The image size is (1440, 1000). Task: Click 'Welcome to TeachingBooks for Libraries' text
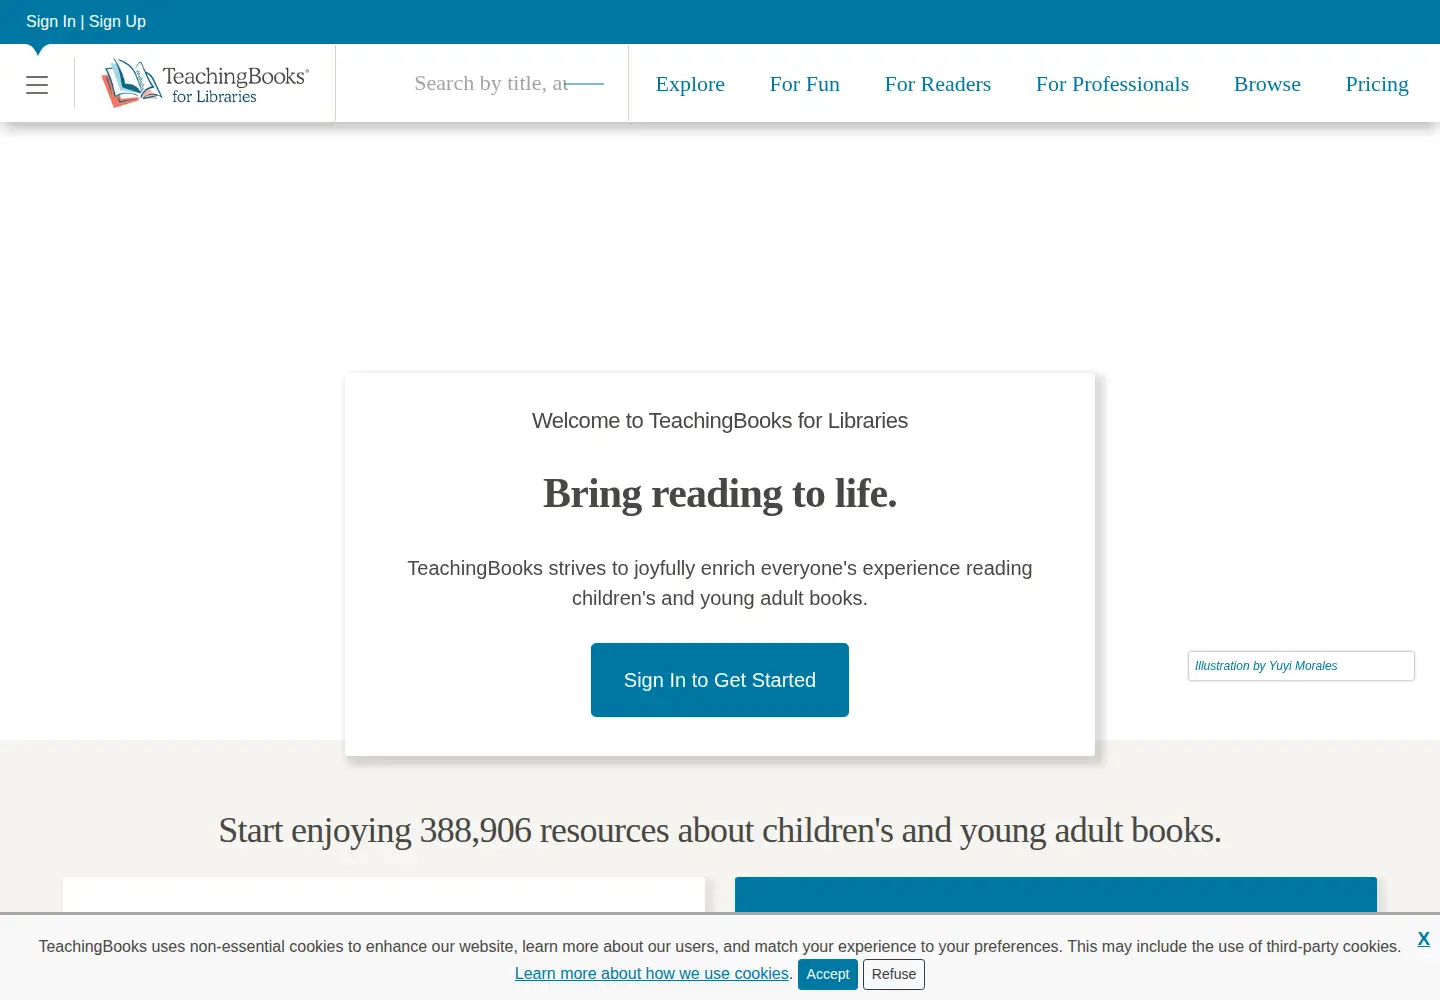click(720, 421)
